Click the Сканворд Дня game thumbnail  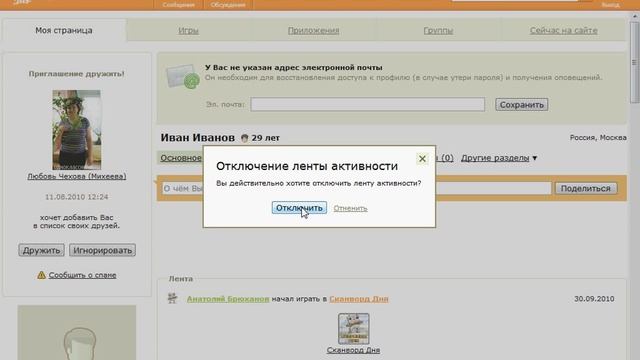click(353, 329)
